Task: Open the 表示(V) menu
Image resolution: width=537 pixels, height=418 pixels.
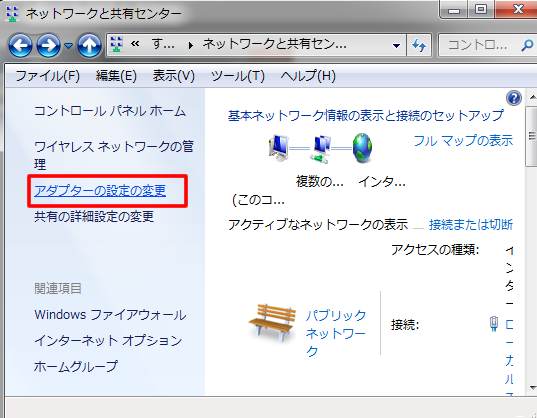Action: tap(174, 76)
